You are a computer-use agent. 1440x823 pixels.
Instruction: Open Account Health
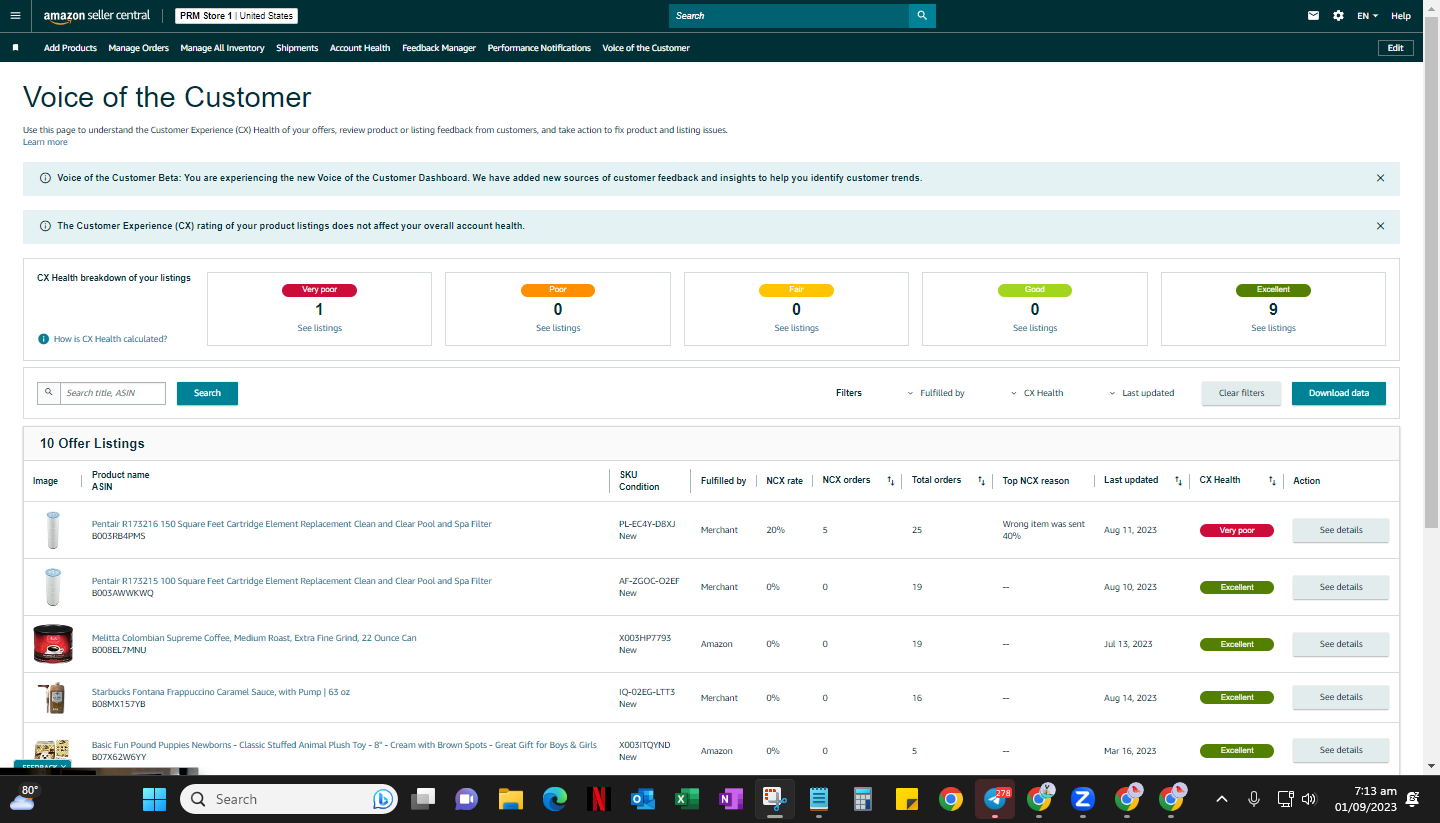[x=360, y=48]
